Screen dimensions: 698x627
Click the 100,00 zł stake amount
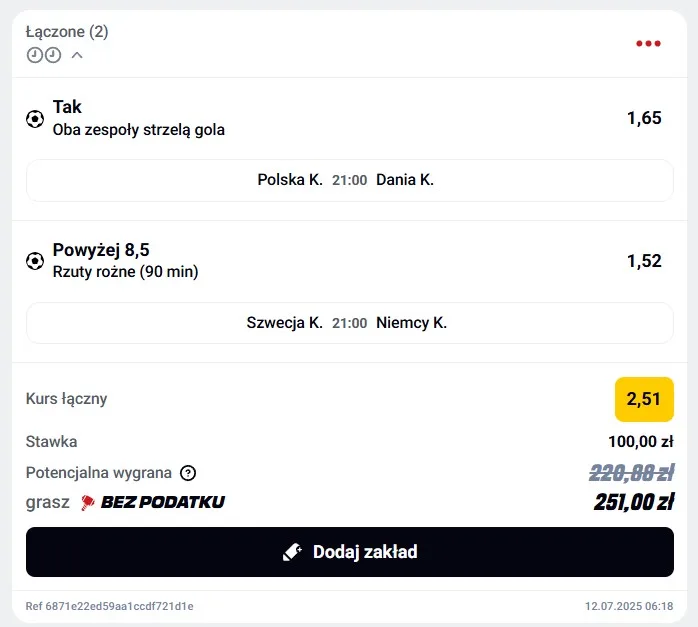pos(641,441)
